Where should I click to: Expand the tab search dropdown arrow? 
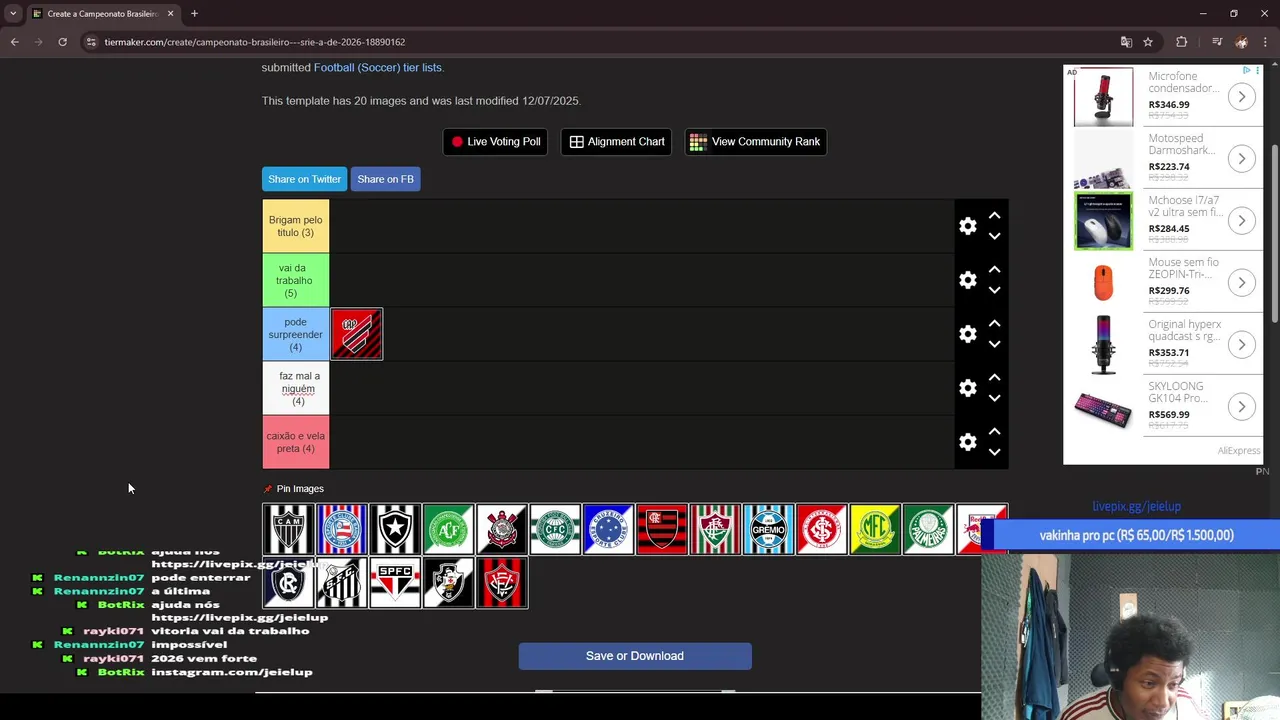click(12, 14)
